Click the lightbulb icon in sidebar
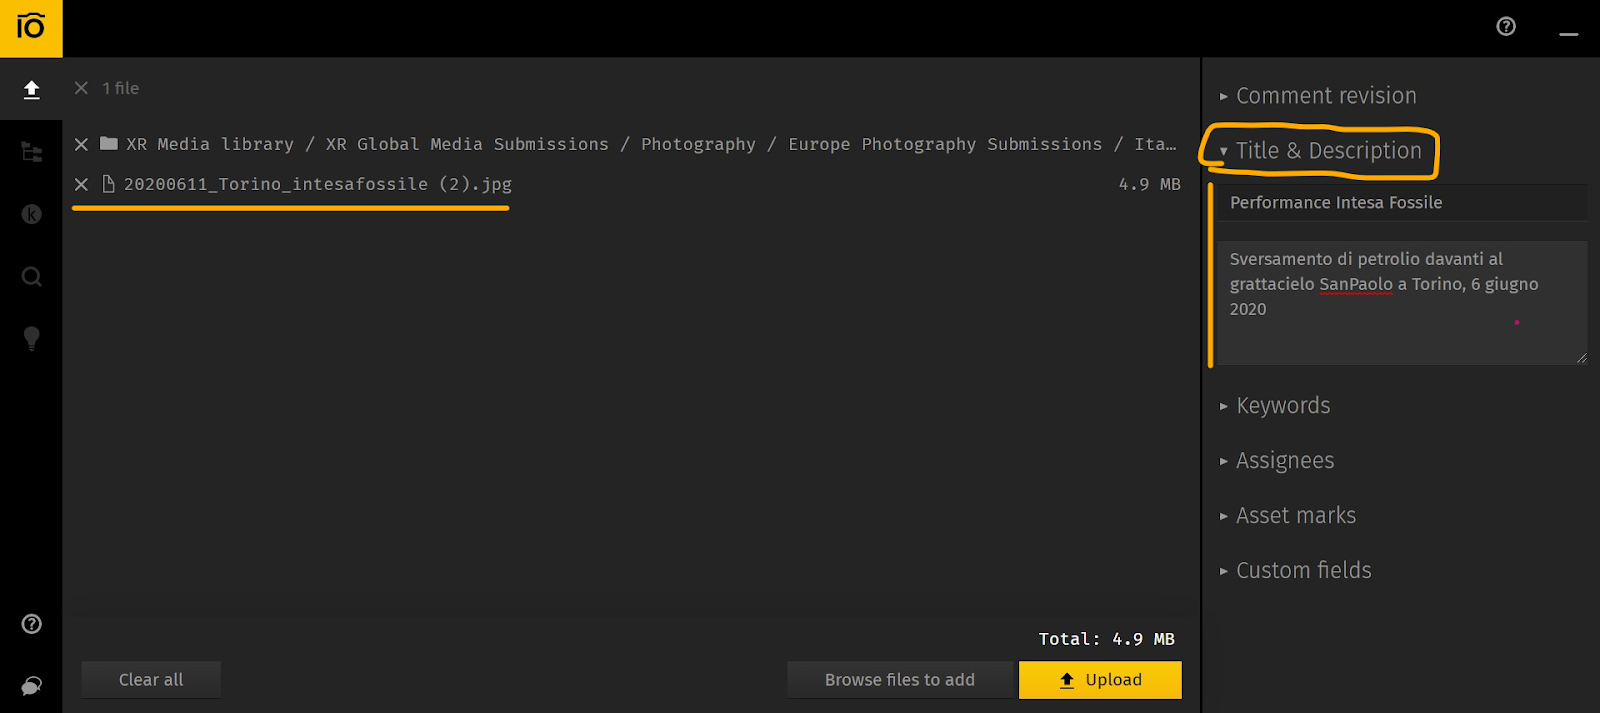 click(31, 338)
